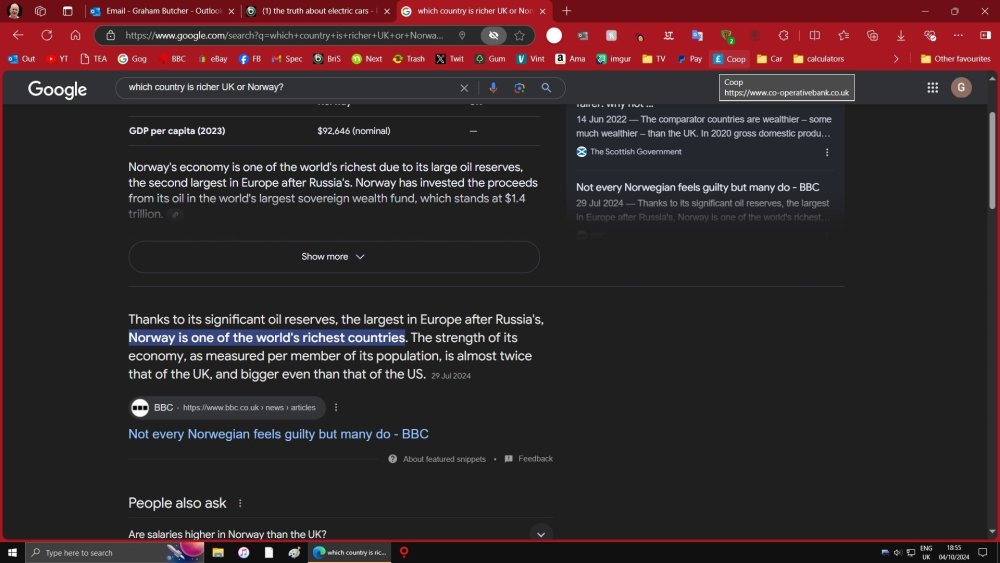Expand the Car bookmarks folder
Viewport: 1000px width, 563px height.
click(770, 59)
